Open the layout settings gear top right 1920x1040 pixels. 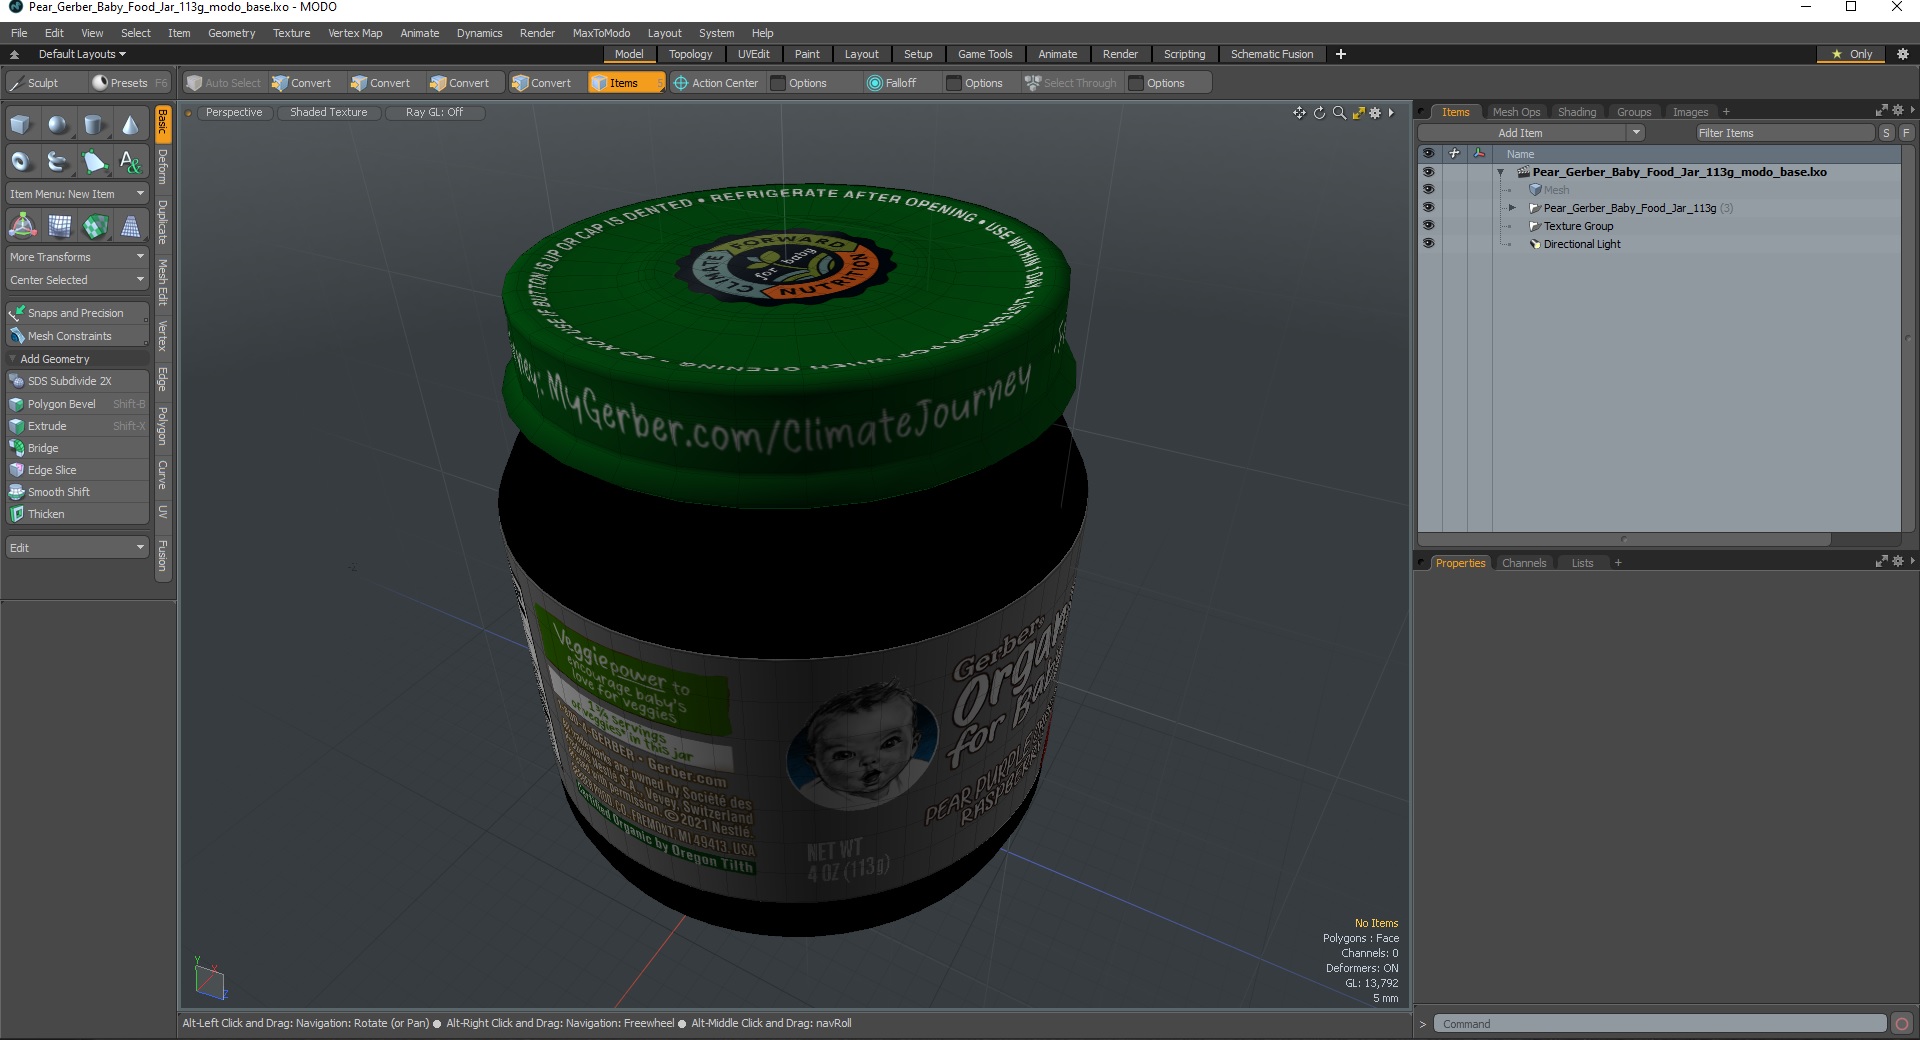pos(1903,54)
